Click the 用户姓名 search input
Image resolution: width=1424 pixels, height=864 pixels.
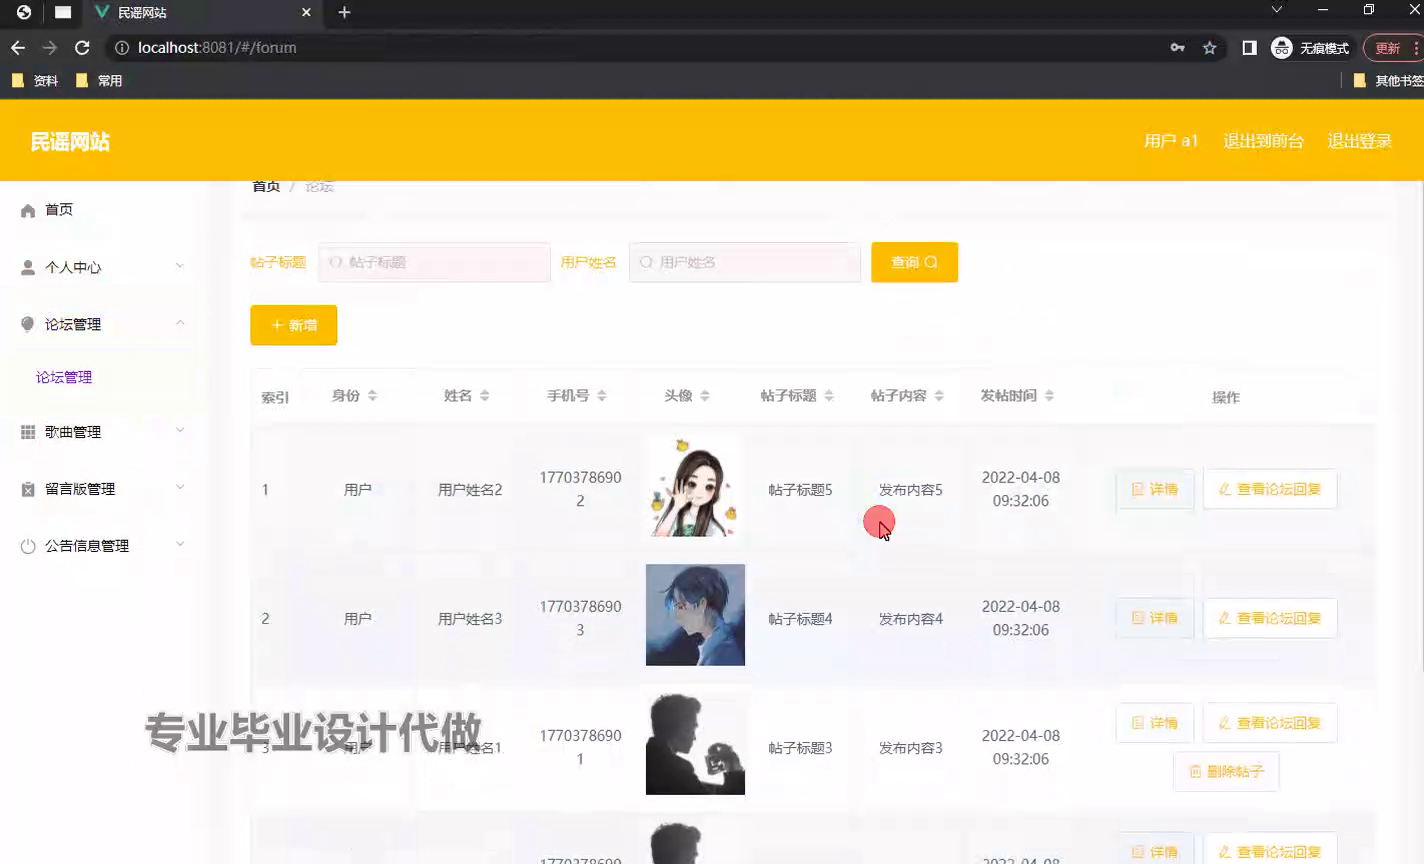745,262
